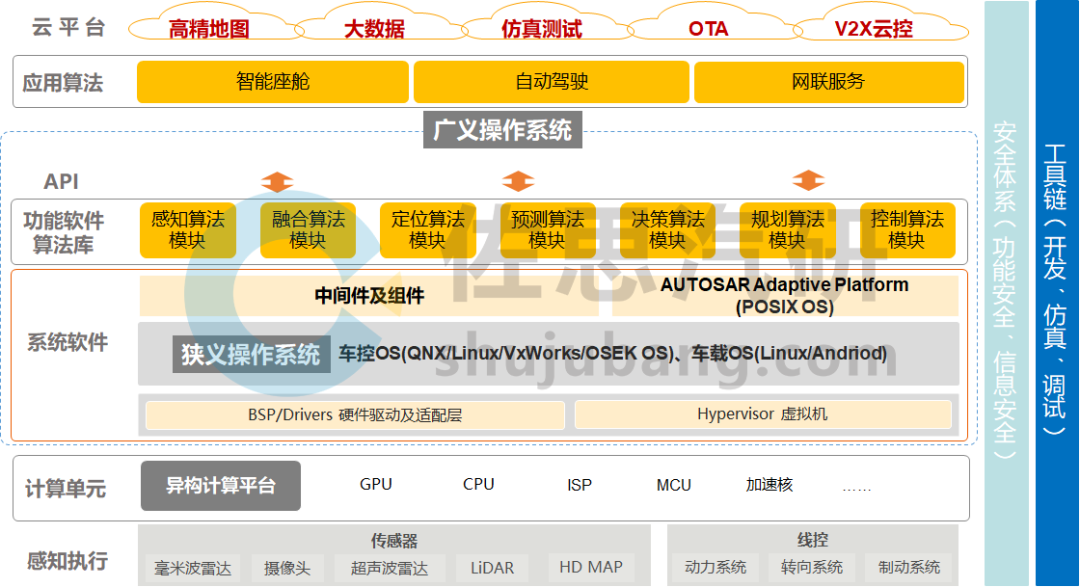
Task: Select the 计算单元 heading
Action: click(x=65, y=488)
